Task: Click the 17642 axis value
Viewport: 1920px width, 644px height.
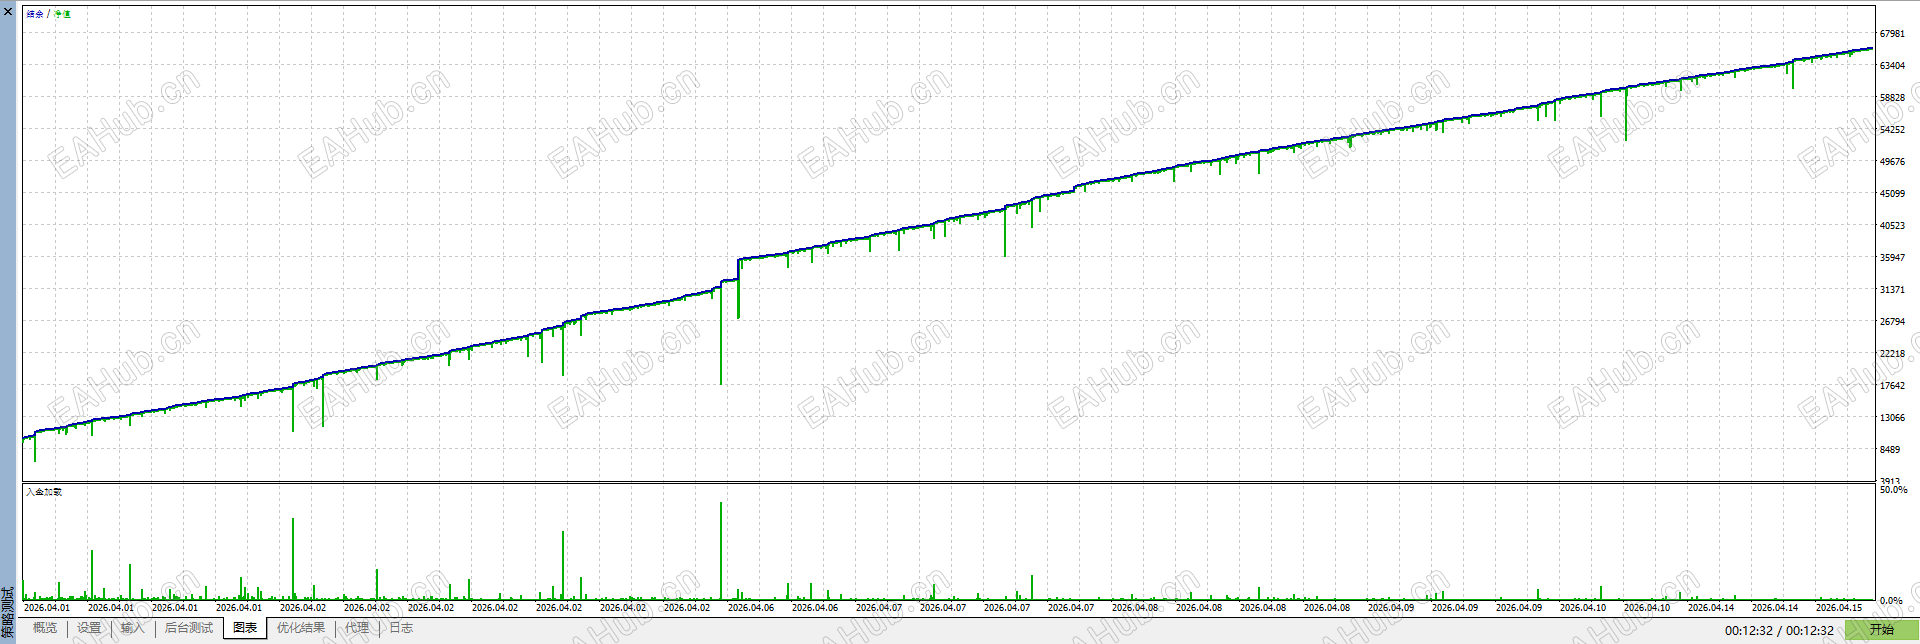Action: [1892, 386]
